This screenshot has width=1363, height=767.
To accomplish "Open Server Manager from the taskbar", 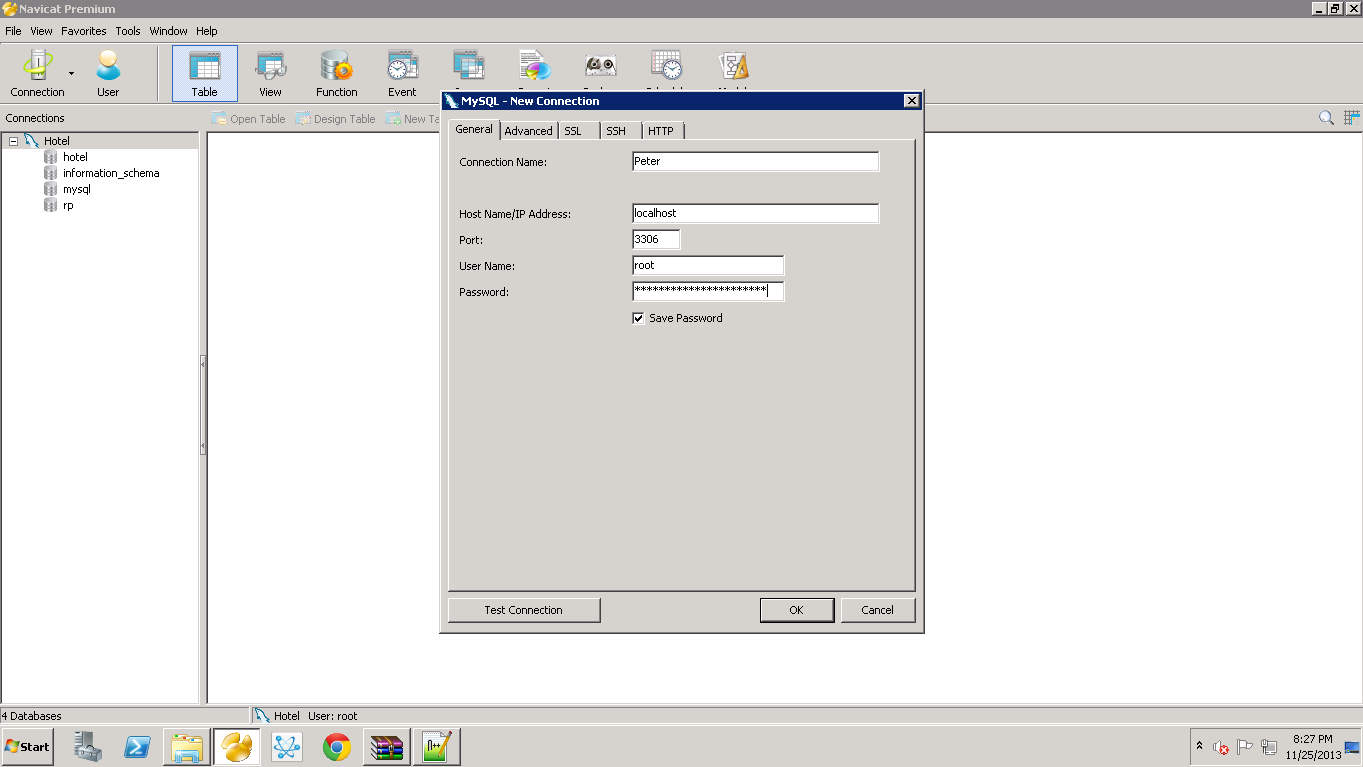I will 88,746.
